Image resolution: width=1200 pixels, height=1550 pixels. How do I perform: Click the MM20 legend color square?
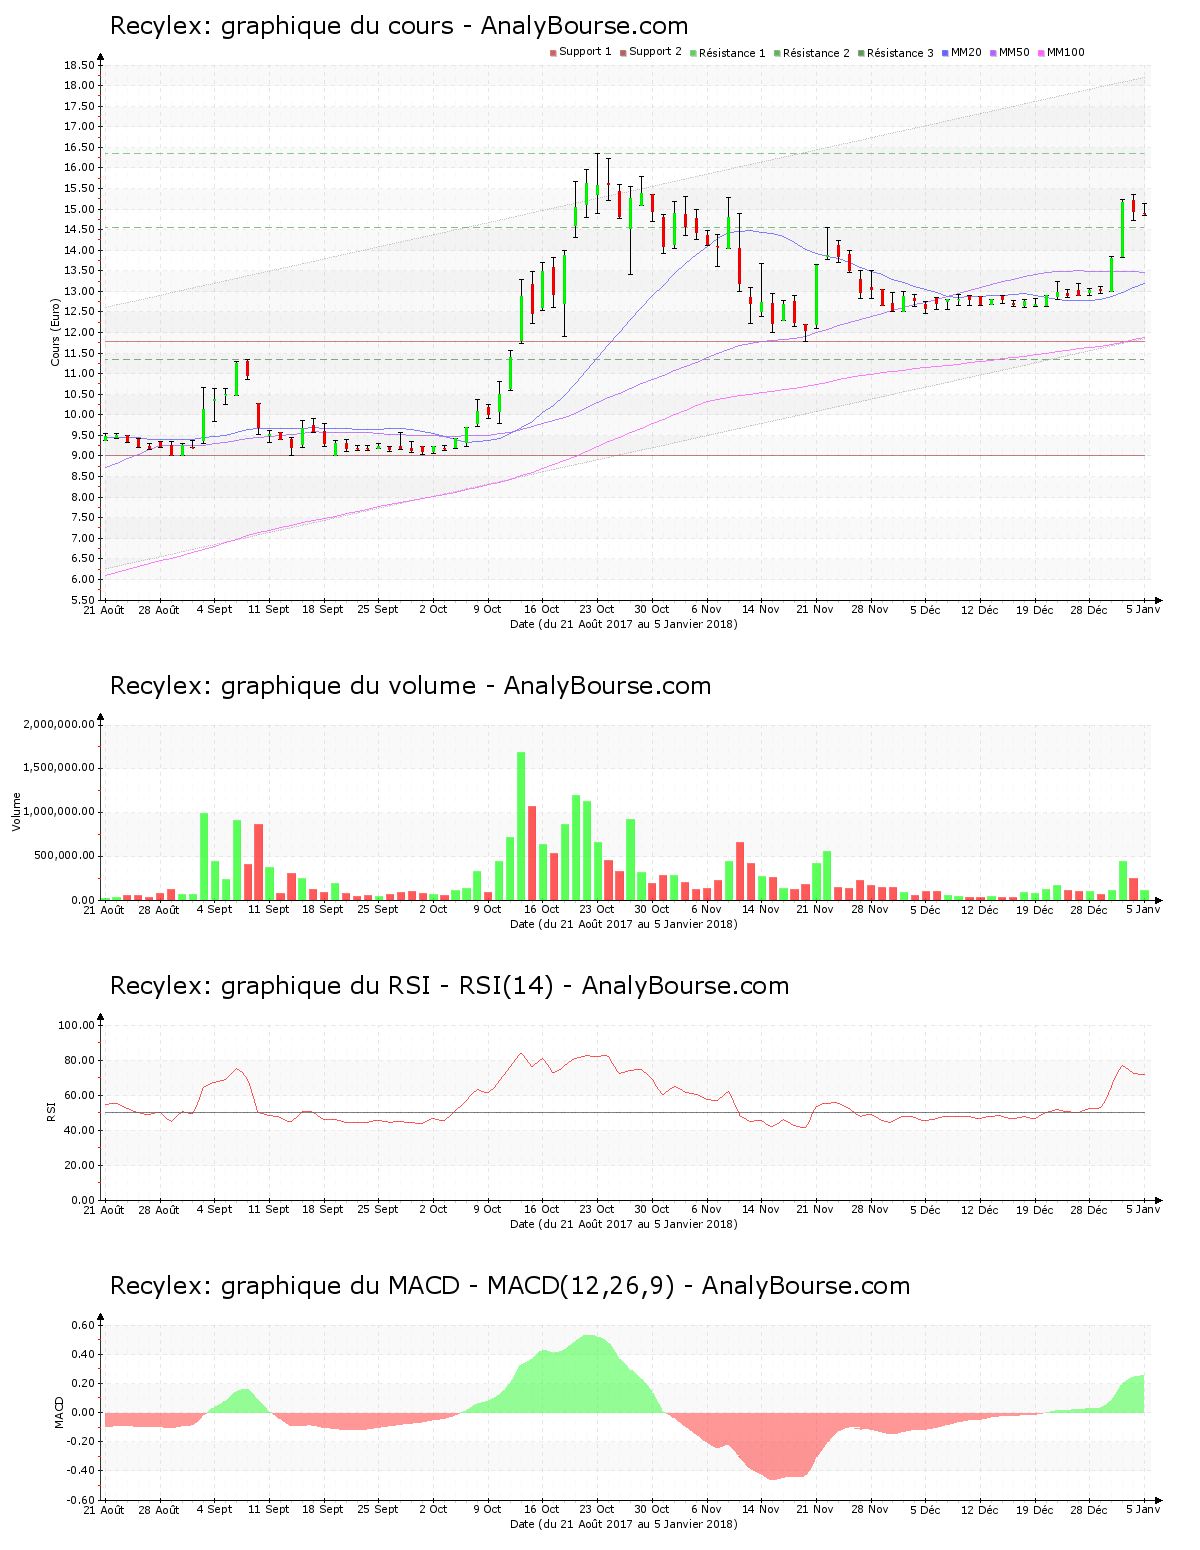click(x=945, y=53)
